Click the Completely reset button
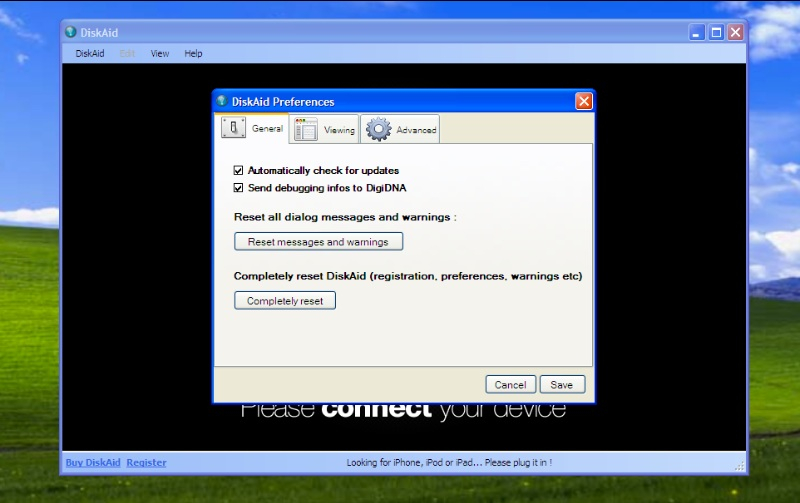800x503 pixels. pyautogui.click(x=285, y=301)
